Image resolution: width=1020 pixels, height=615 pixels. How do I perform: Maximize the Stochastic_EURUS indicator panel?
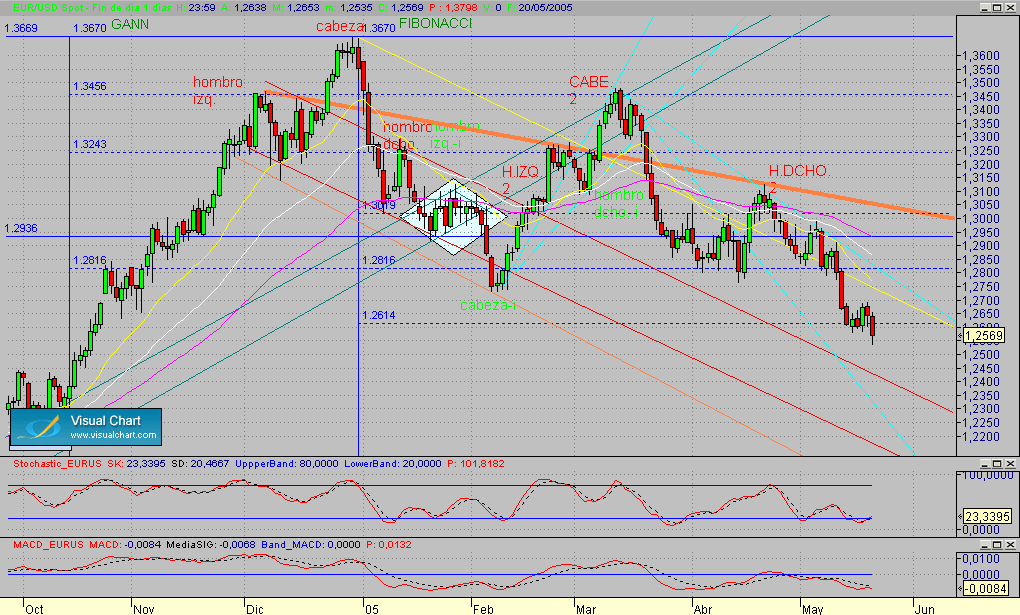pos(997,463)
